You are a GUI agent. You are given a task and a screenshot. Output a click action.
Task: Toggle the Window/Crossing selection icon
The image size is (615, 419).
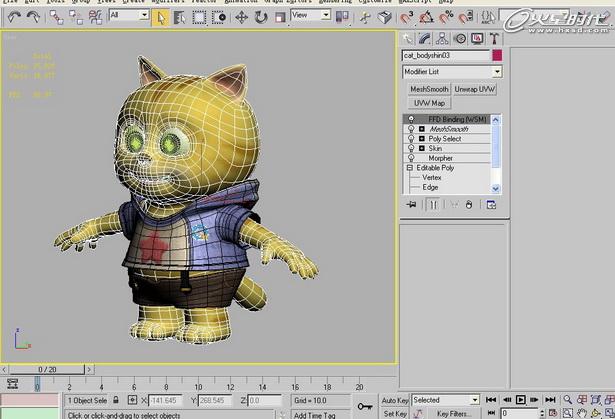[x=218, y=18]
